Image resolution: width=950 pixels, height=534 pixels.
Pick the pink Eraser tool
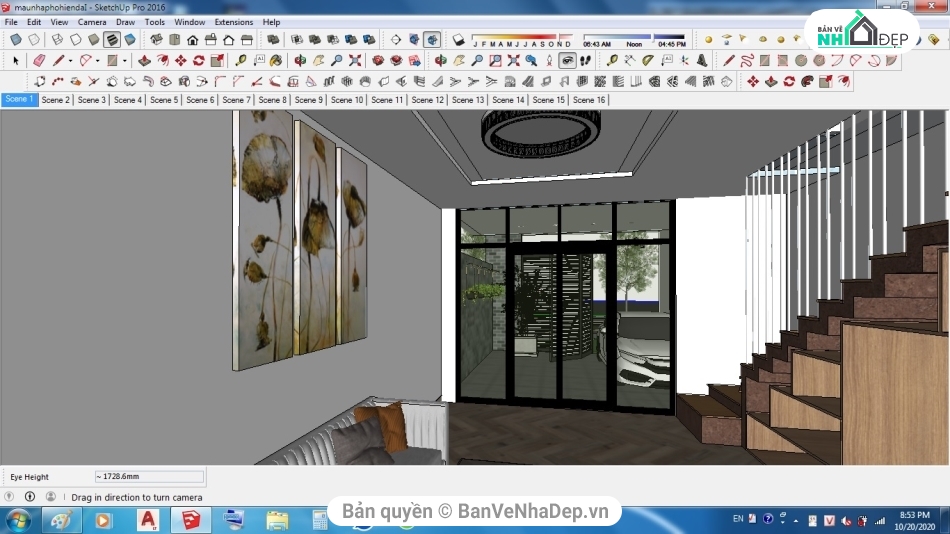(x=39, y=61)
